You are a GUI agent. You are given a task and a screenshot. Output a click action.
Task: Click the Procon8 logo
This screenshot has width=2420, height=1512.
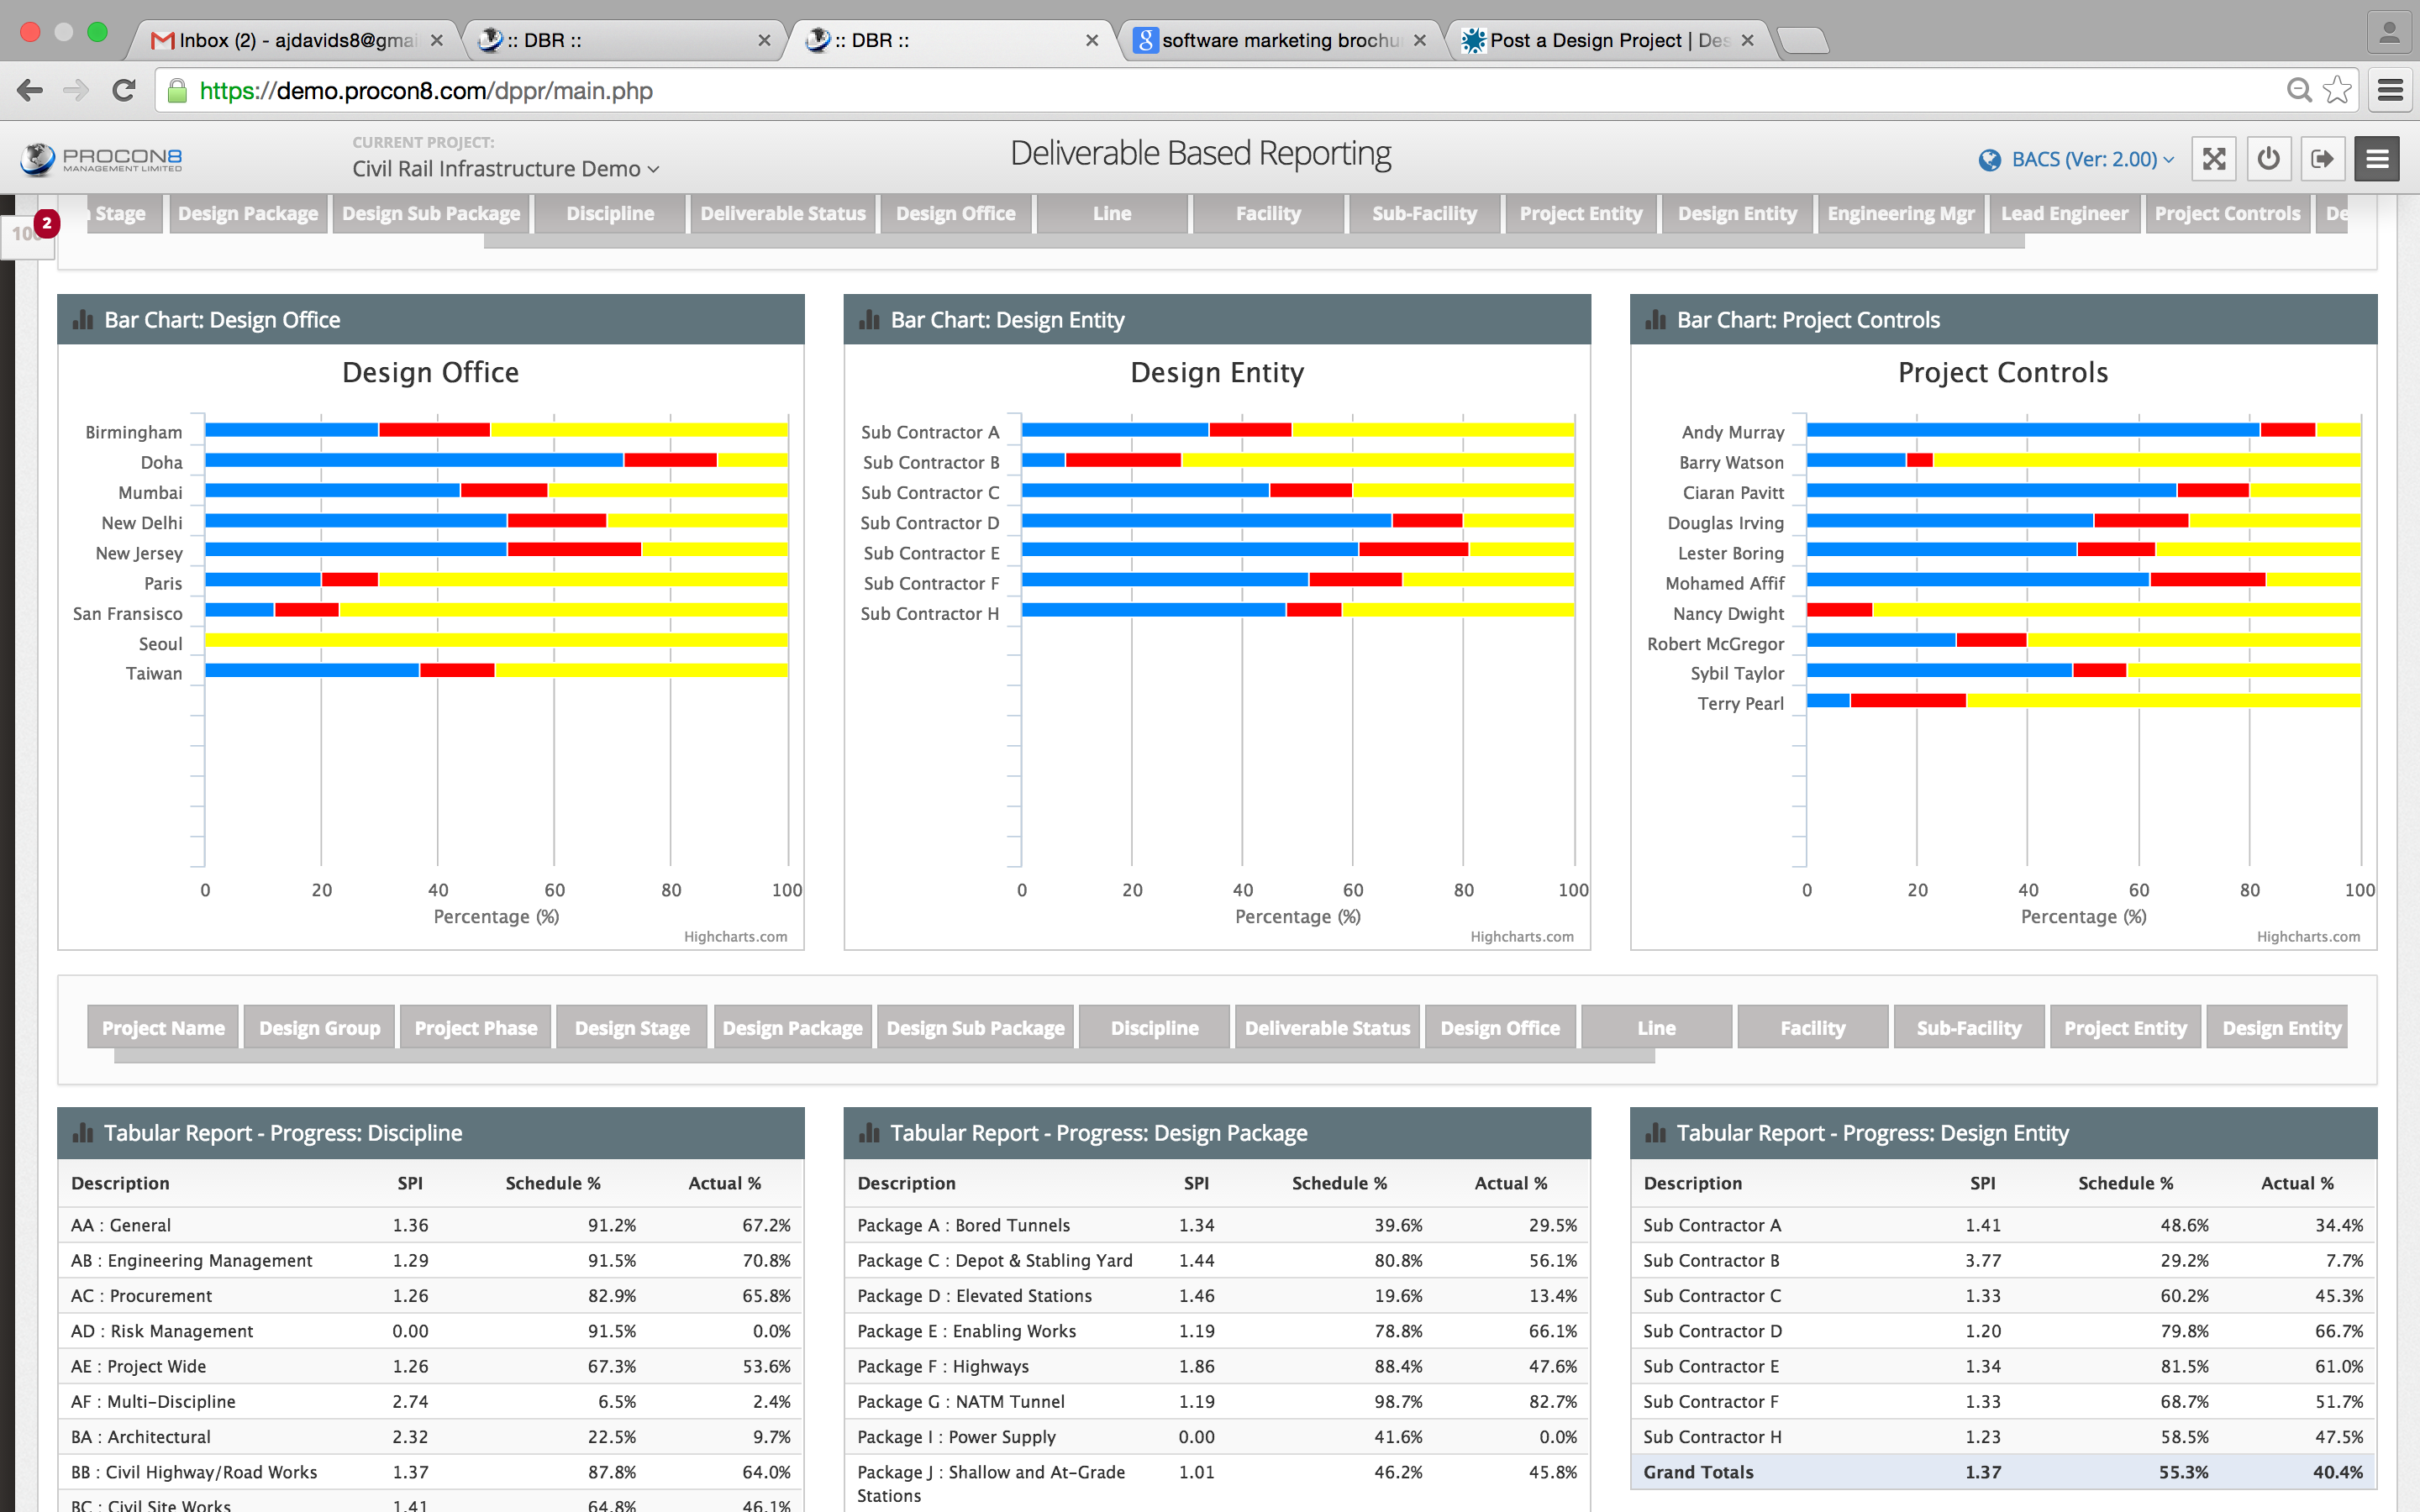point(101,159)
